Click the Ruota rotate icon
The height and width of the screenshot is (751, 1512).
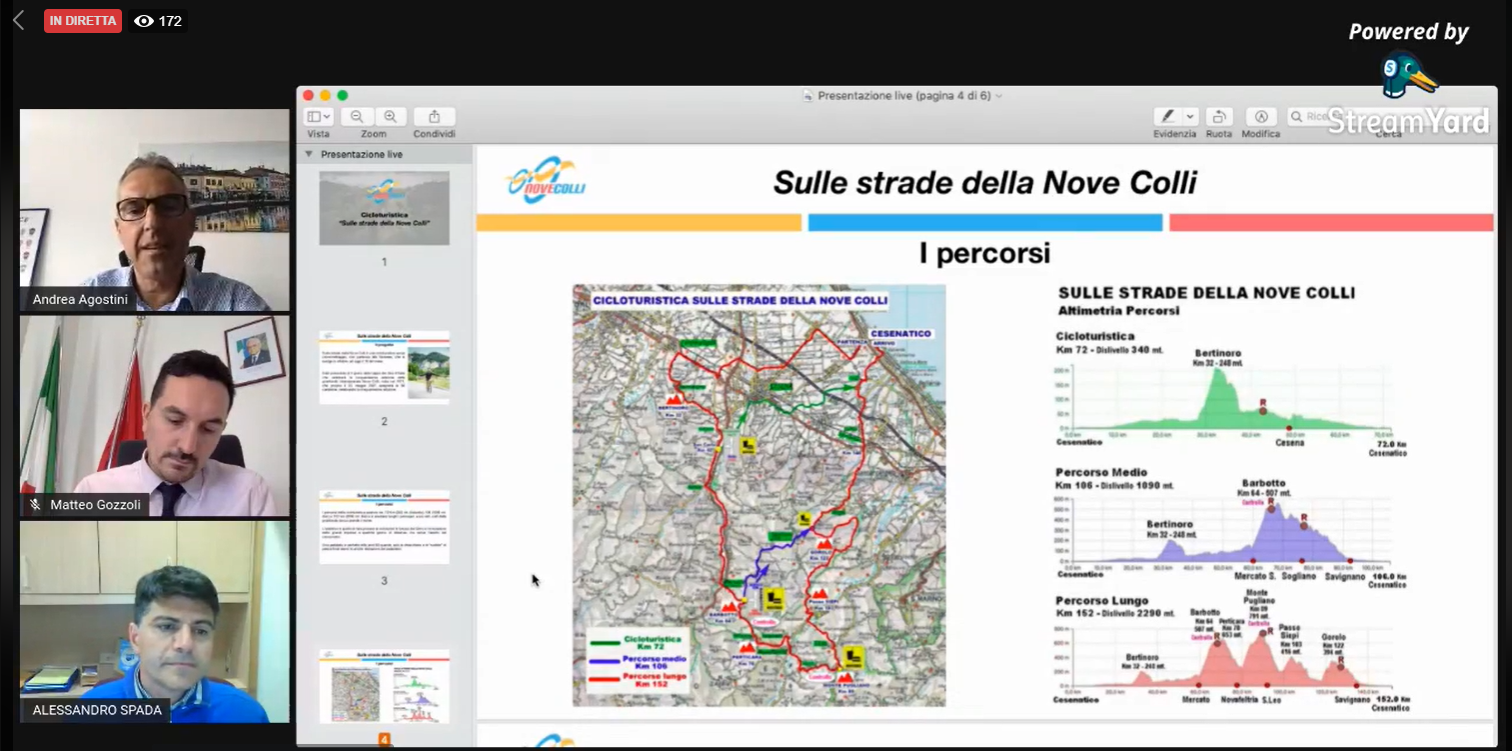[1218, 117]
